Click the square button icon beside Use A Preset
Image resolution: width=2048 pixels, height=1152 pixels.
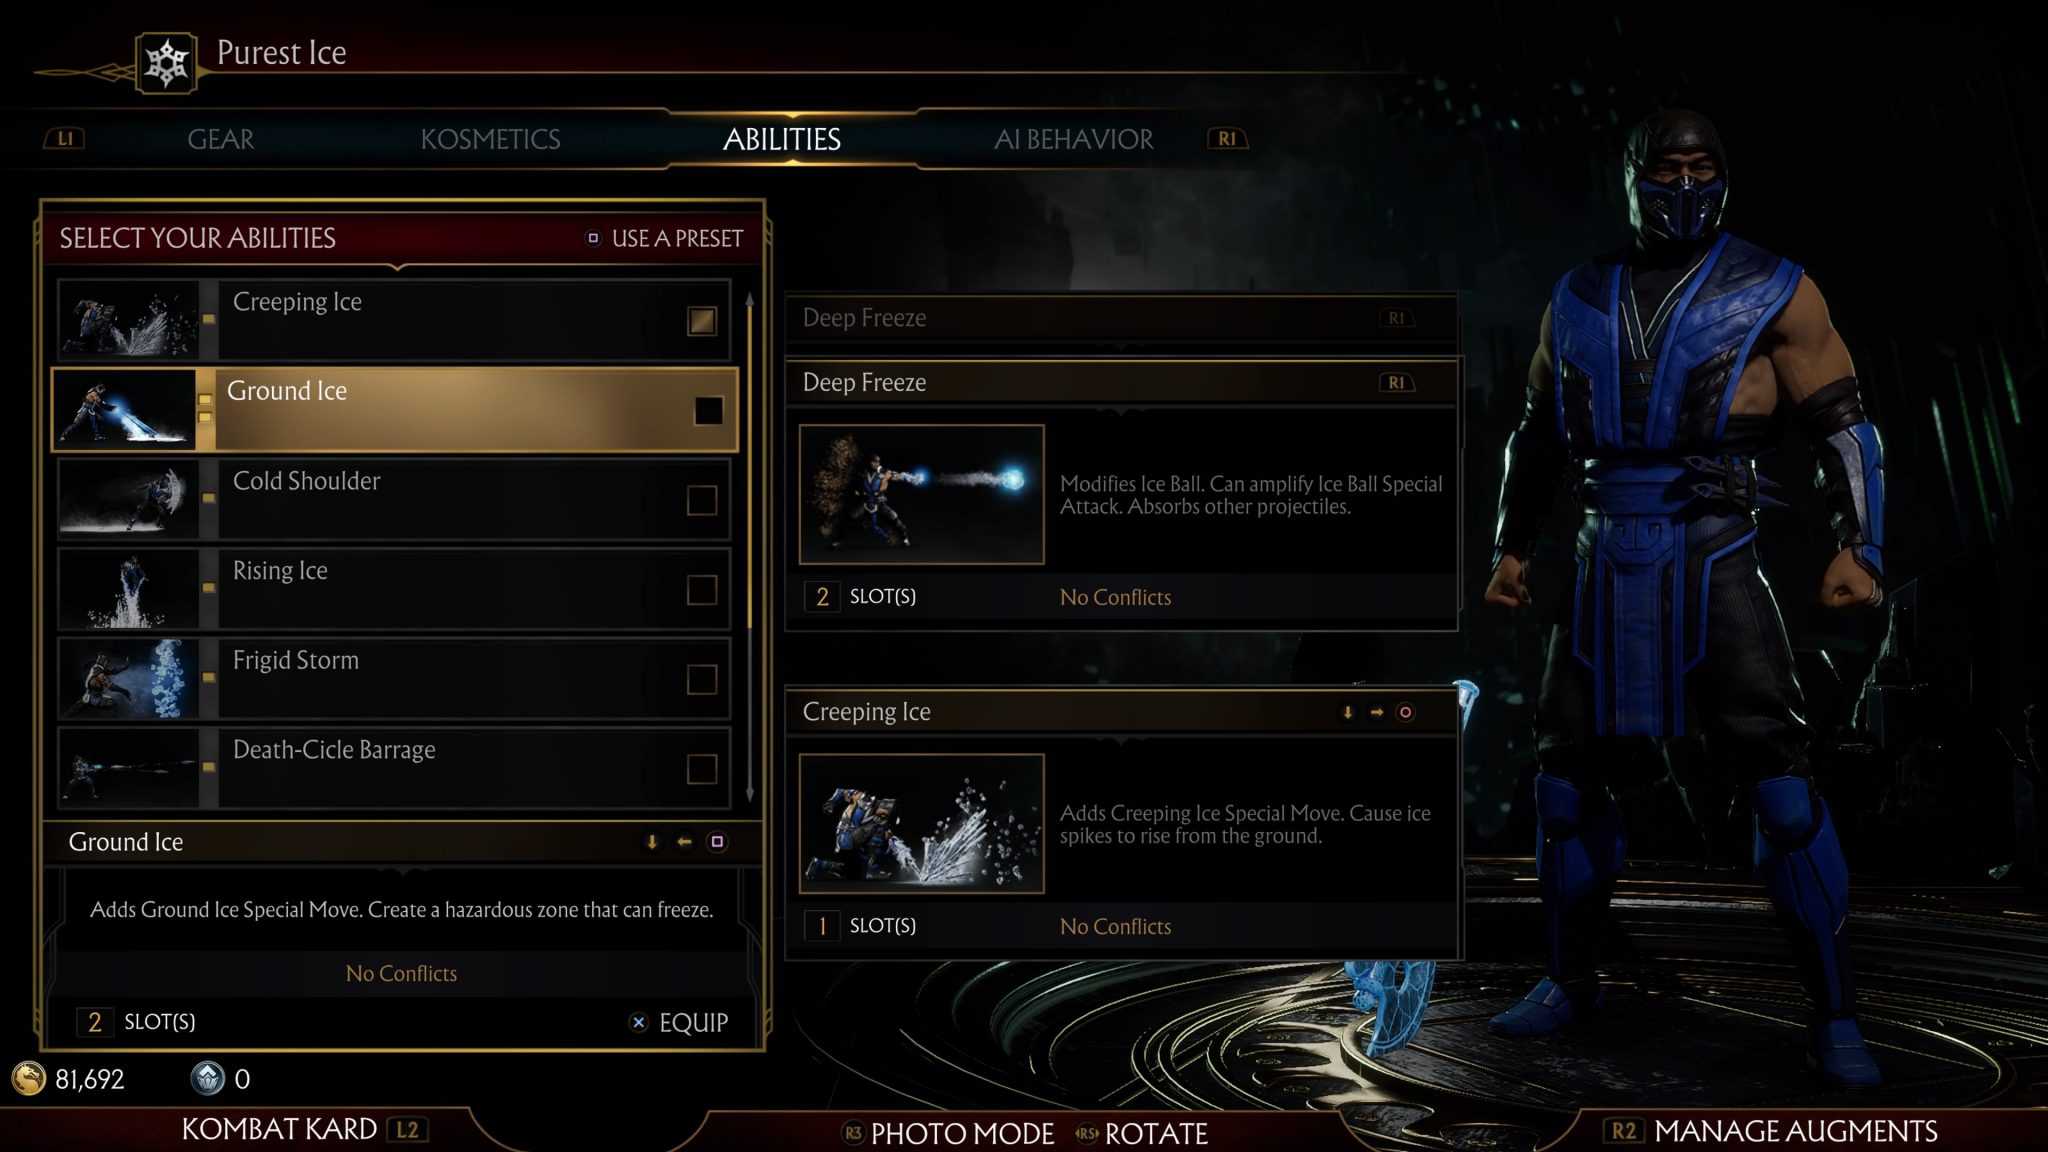coord(593,238)
